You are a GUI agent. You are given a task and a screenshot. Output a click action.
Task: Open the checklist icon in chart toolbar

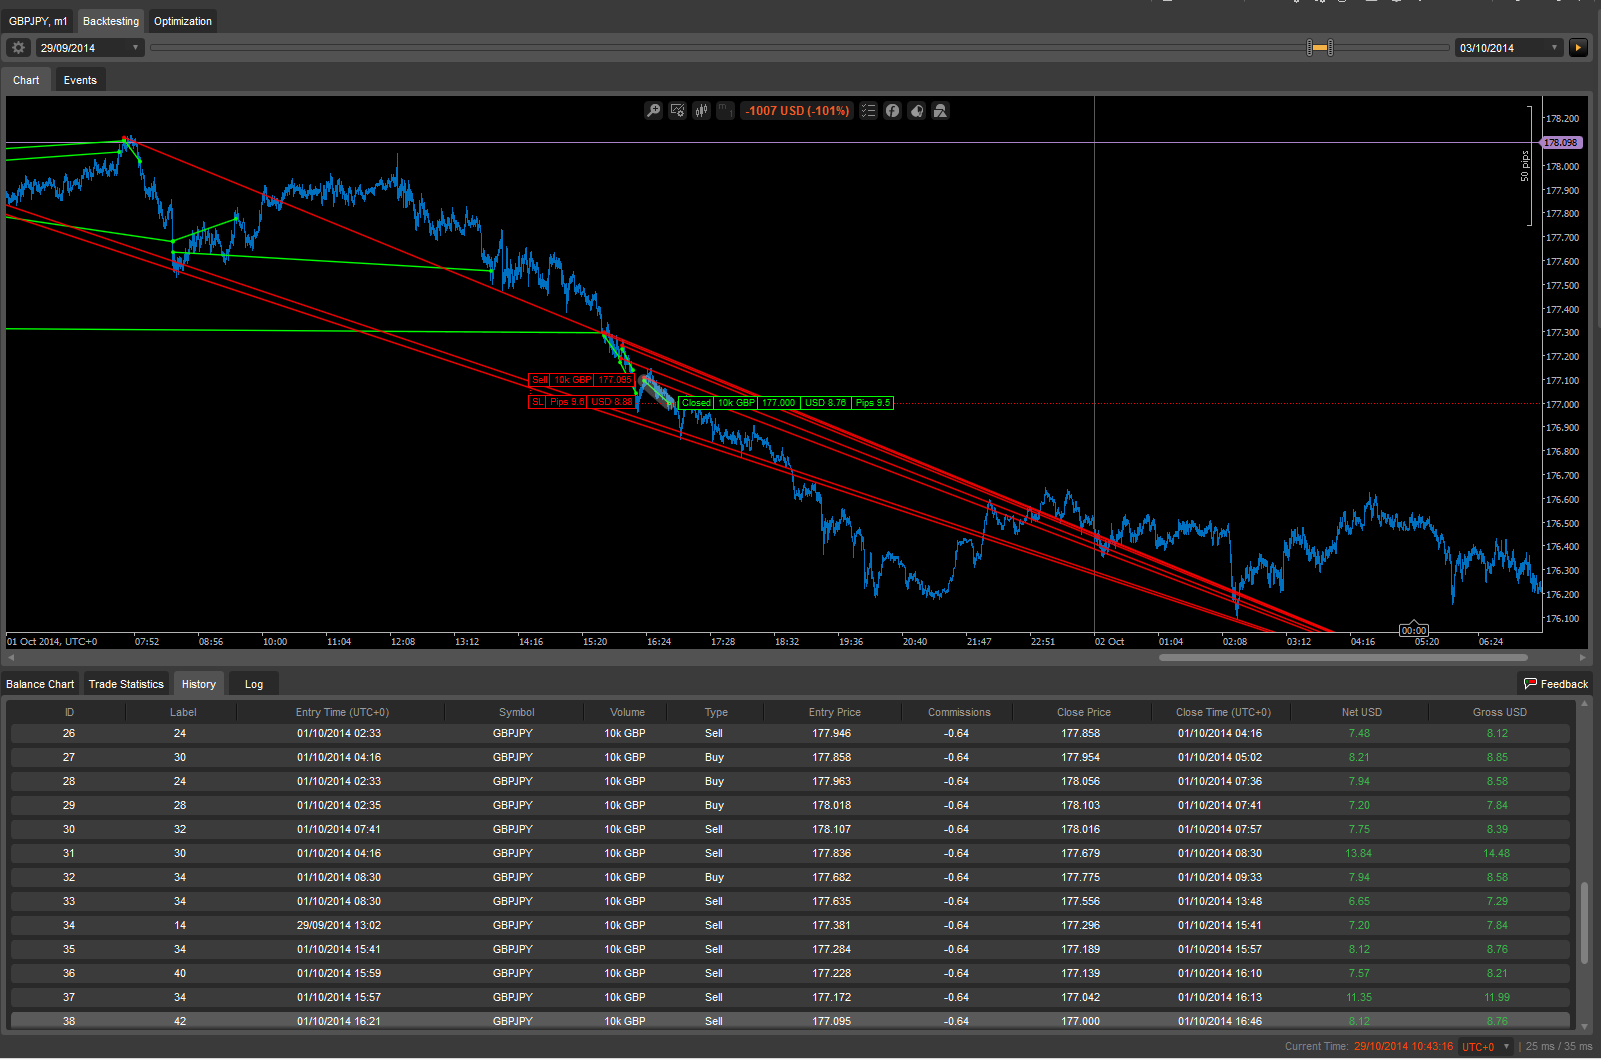pos(868,111)
